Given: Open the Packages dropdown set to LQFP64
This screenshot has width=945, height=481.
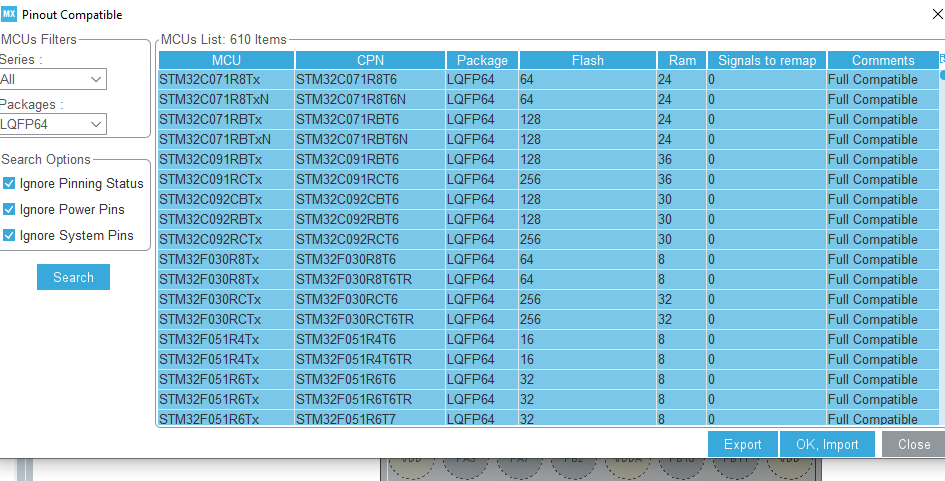Looking at the screenshot, I should (x=53, y=124).
